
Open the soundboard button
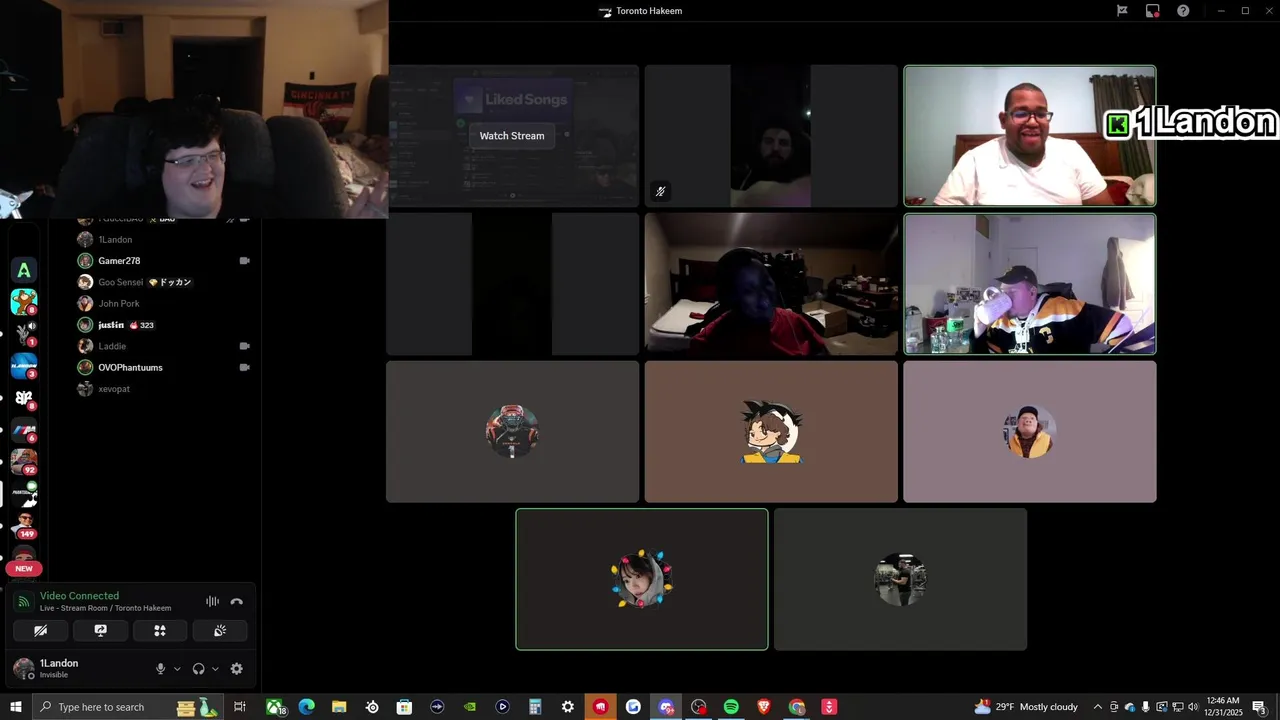[220, 630]
